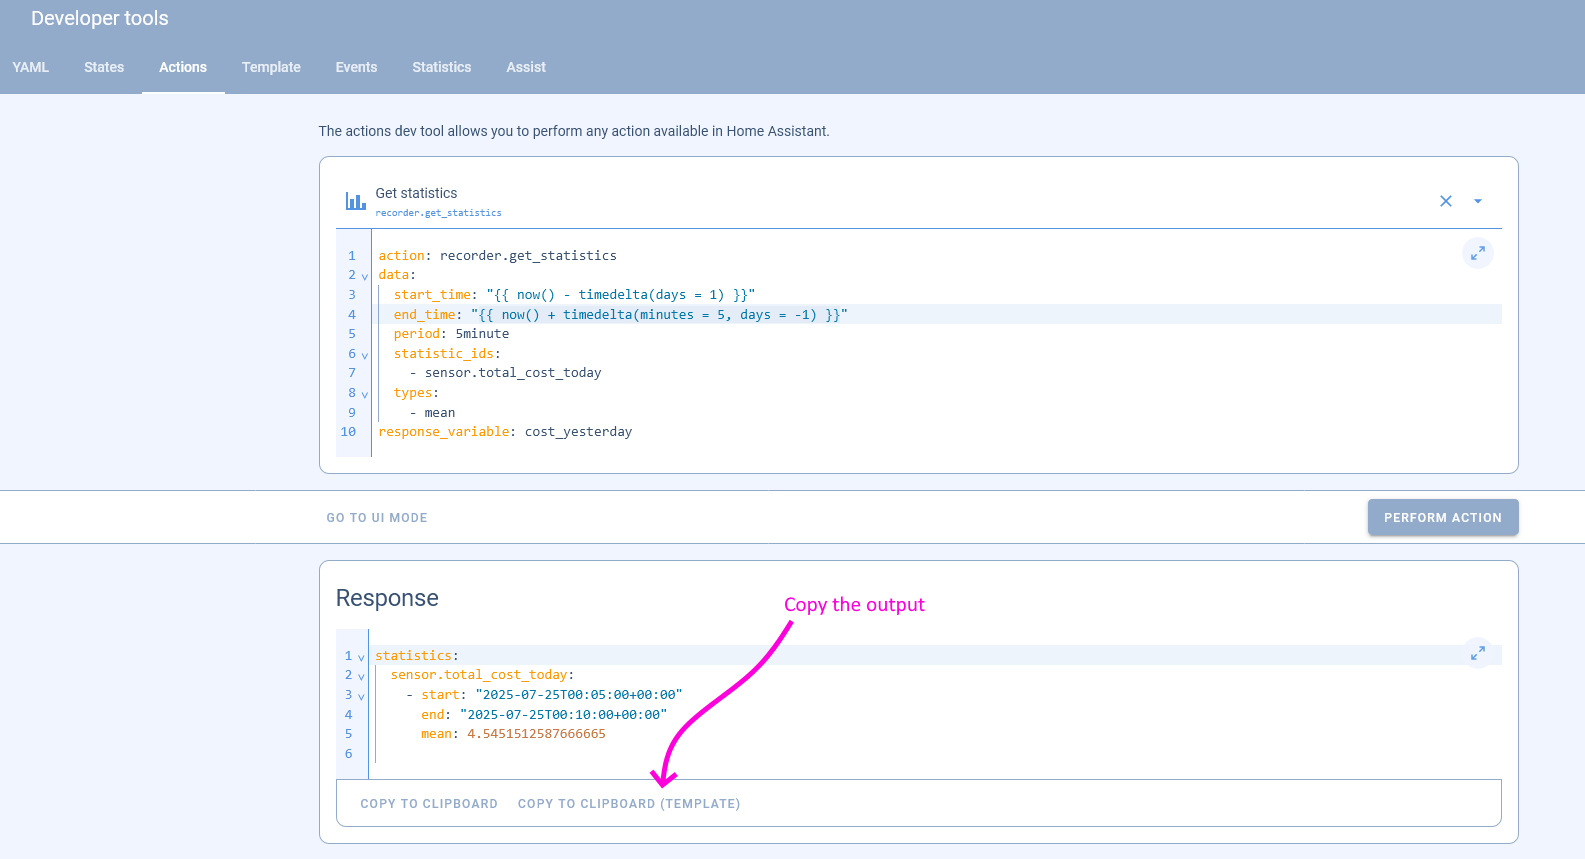Fold the sensor.total_cost_today response block
The height and width of the screenshot is (859, 1585).
click(361, 676)
